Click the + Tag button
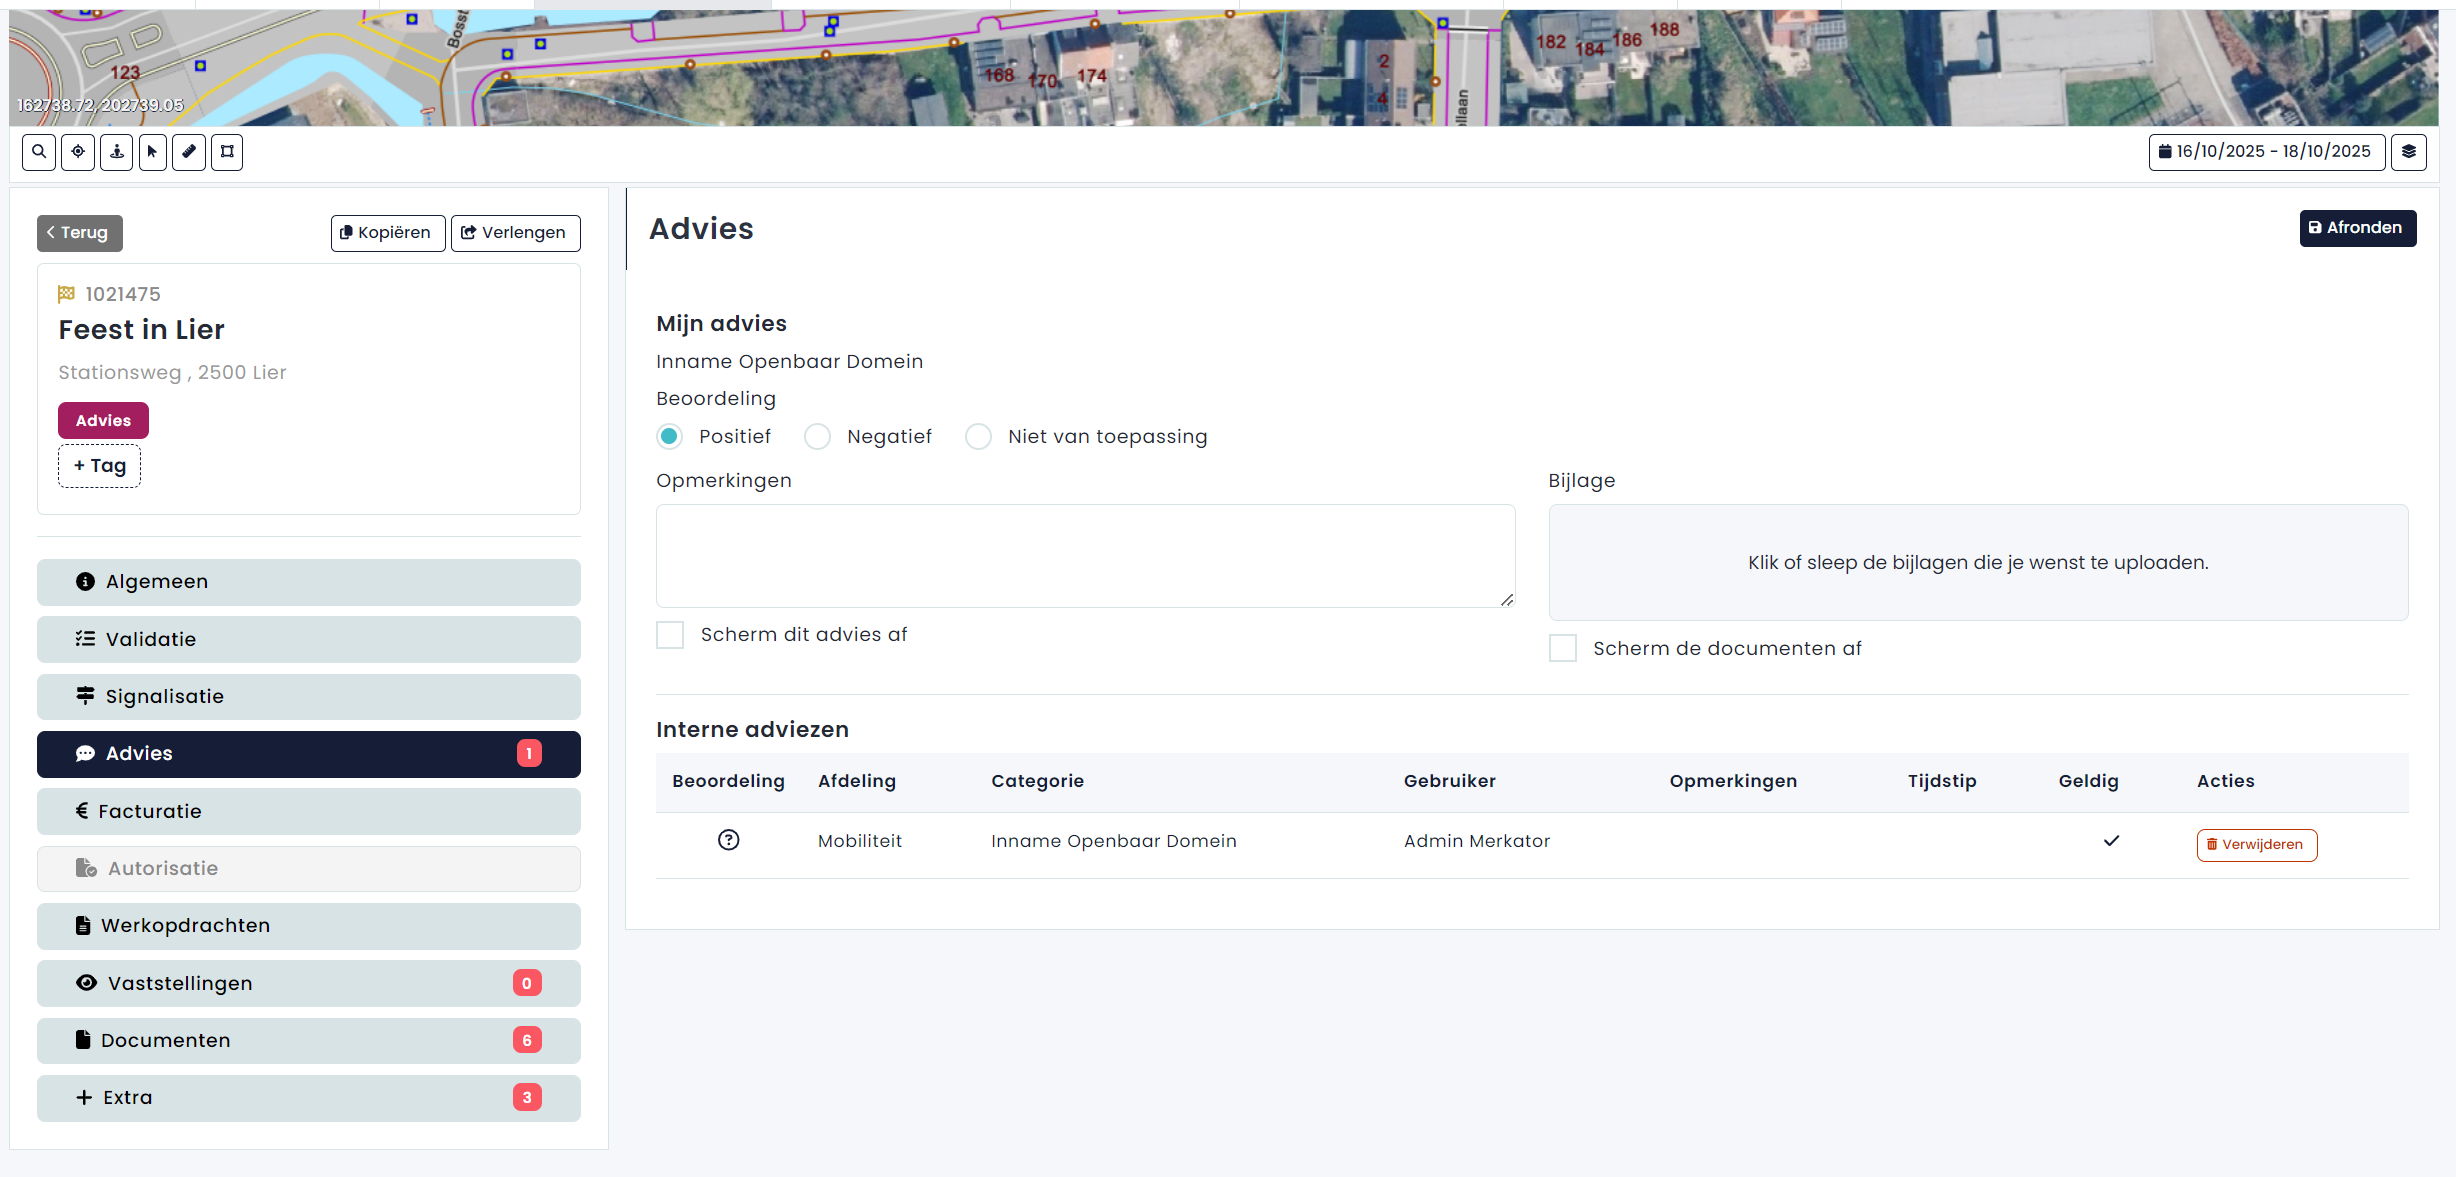2456x1177 pixels. [99, 466]
